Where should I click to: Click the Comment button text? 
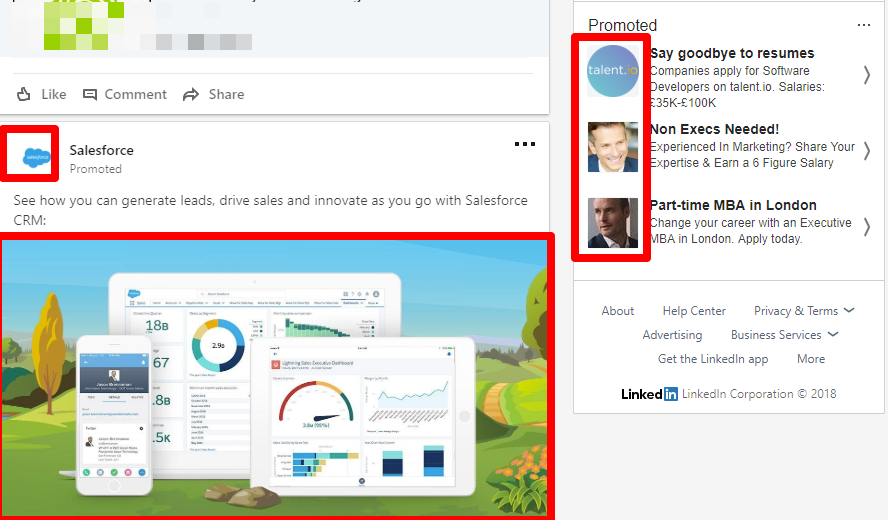coord(135,94)
